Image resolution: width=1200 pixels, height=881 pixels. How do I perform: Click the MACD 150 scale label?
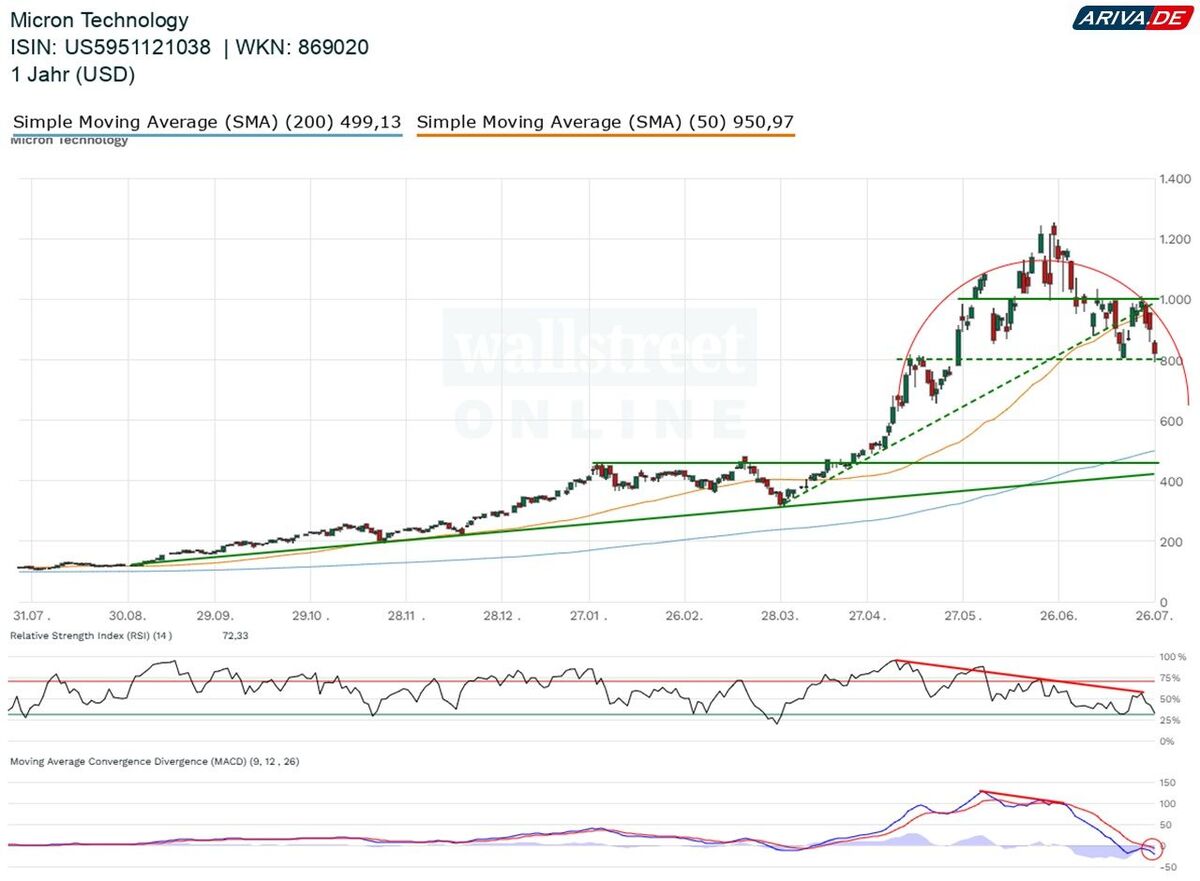coord(1167,782)
